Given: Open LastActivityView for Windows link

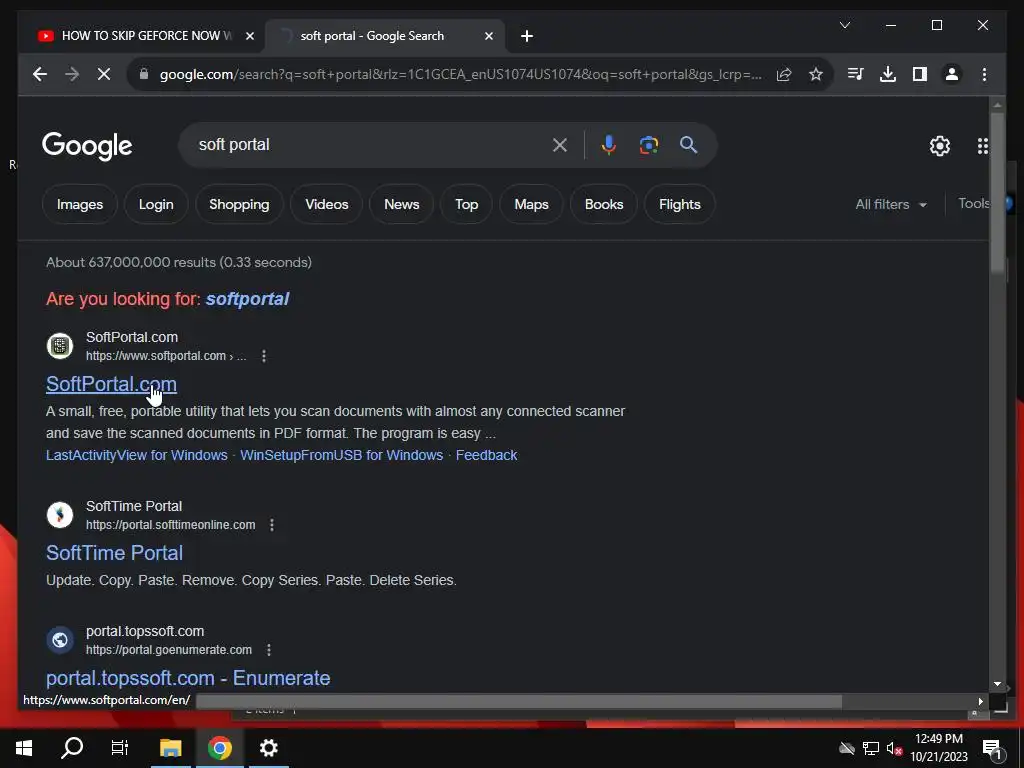Looking at the screenshot, I should tap(136, 455).
